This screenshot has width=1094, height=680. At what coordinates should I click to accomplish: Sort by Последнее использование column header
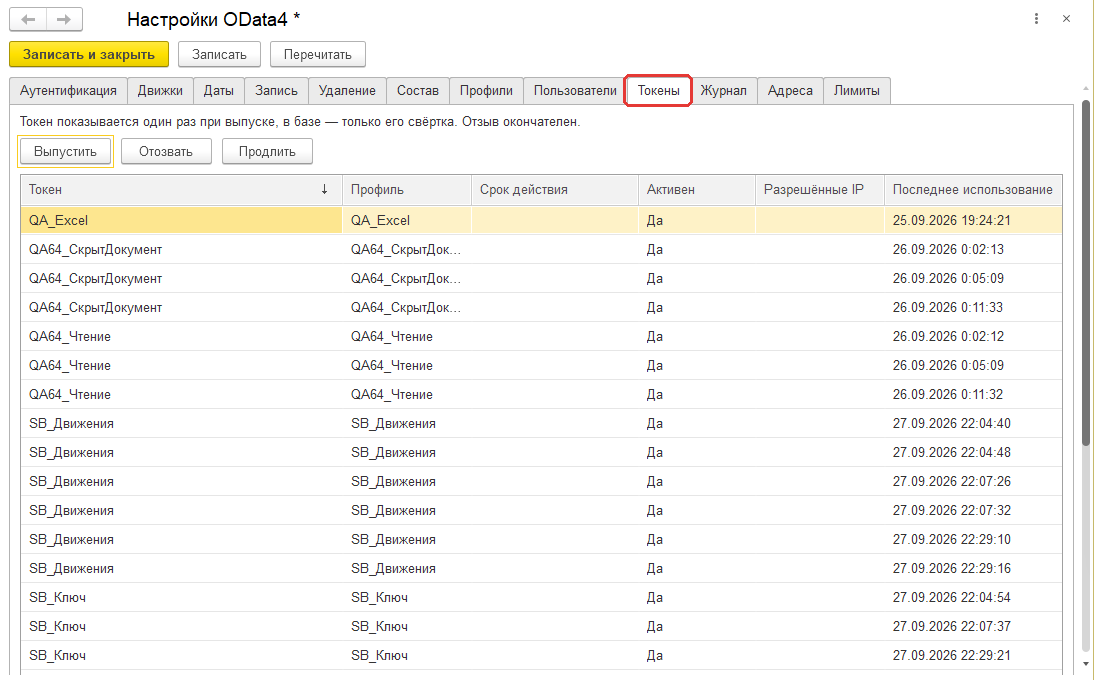point(973,190)
